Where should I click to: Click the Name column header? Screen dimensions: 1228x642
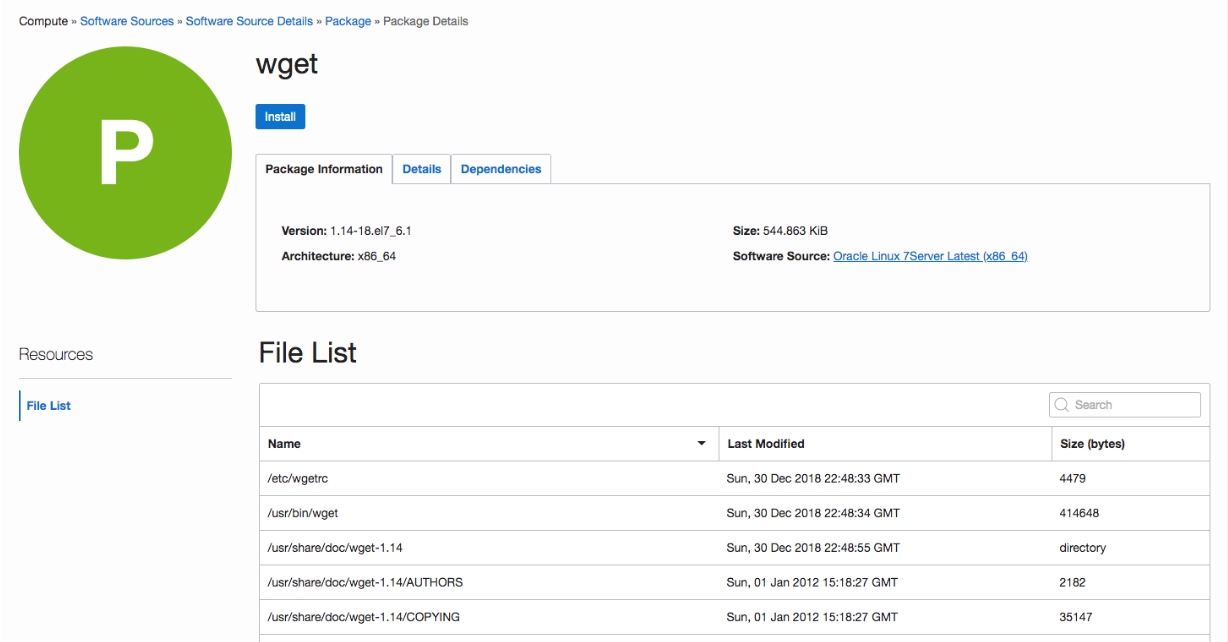(x=285, y=444)
